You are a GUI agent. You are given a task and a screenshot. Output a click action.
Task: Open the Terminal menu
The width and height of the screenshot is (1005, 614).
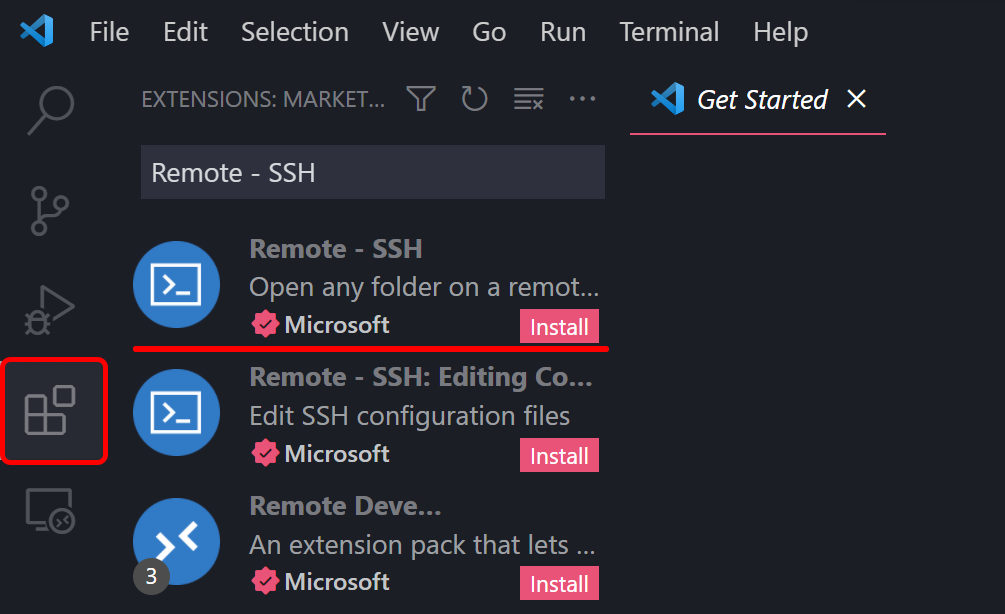pos(669,32)
